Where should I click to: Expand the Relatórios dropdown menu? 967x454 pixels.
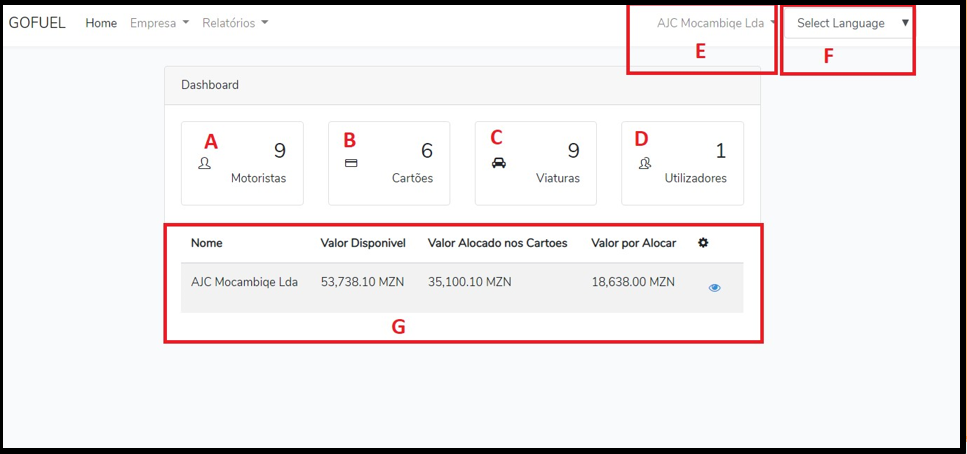235,23
